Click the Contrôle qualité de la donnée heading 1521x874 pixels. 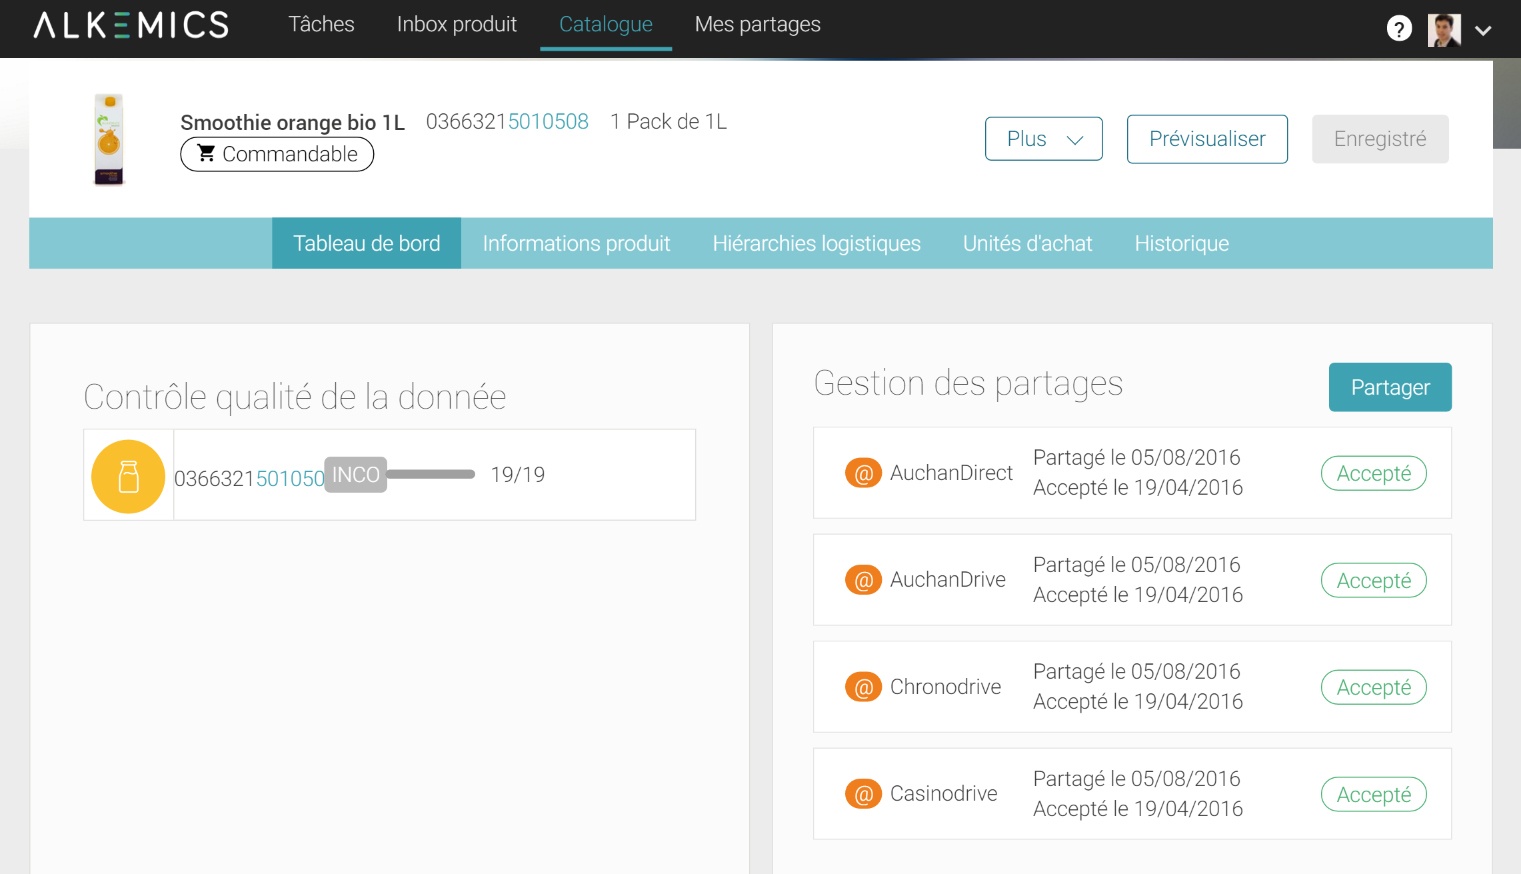click(295, 398)
